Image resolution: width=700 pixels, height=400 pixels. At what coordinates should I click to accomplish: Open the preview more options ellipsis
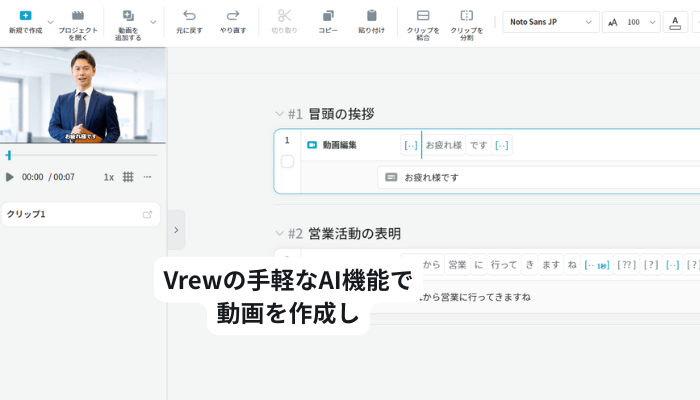[147, 177]
